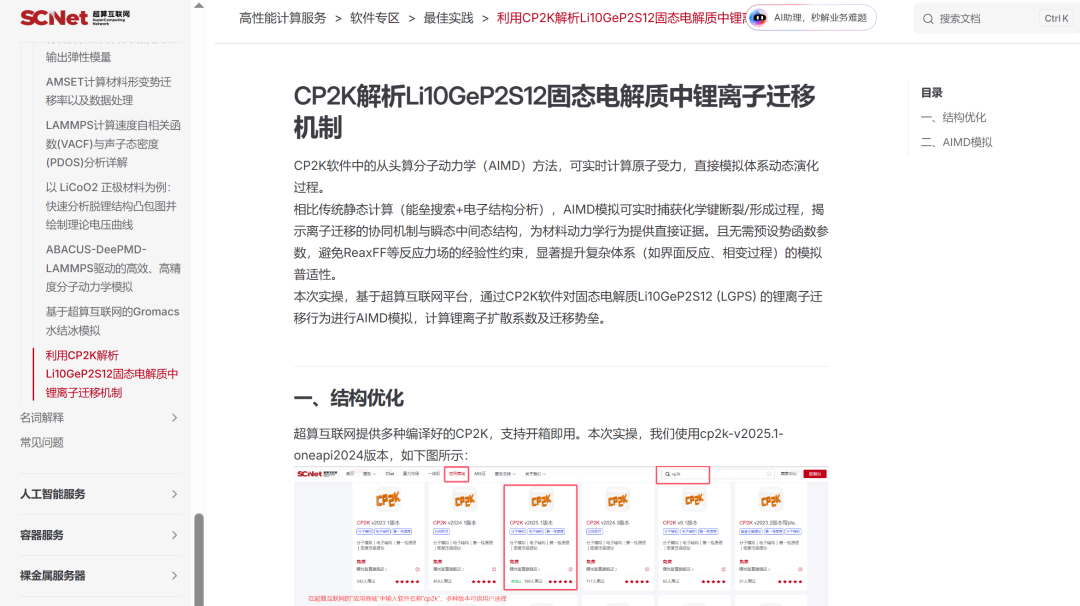Click the 搜索文档 search field
1080x606 pixels.
(985, 19)
